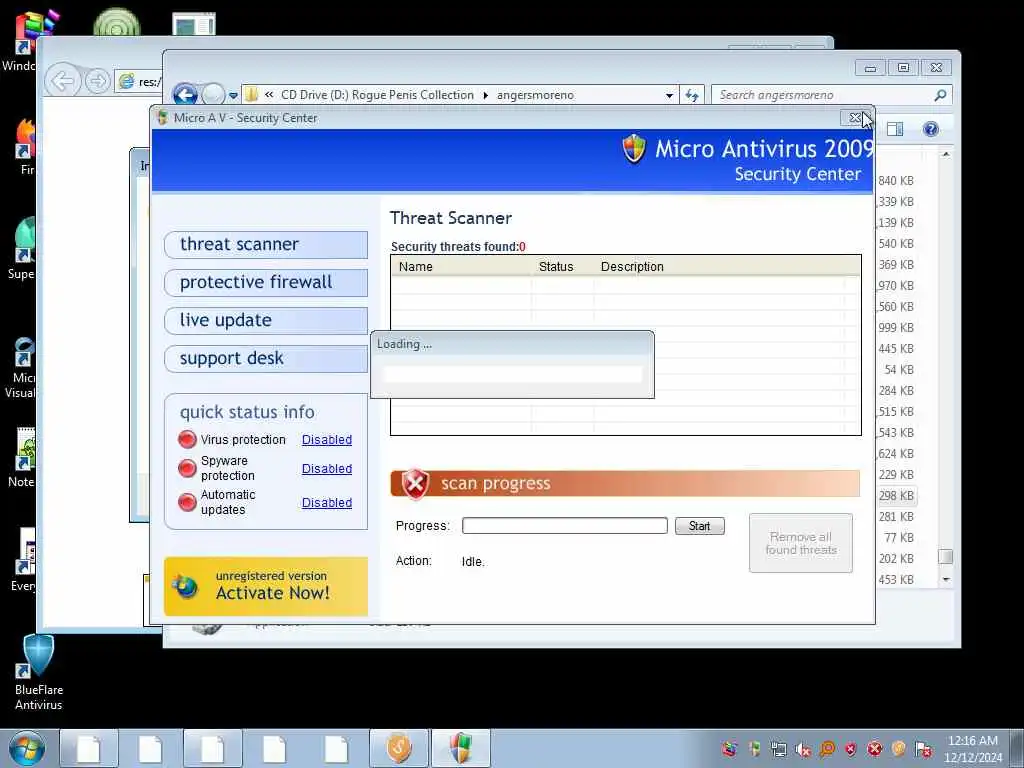
Task: Open the BlueFlare Antivirus desktop shortcut
Action: (x=39, y=673)
